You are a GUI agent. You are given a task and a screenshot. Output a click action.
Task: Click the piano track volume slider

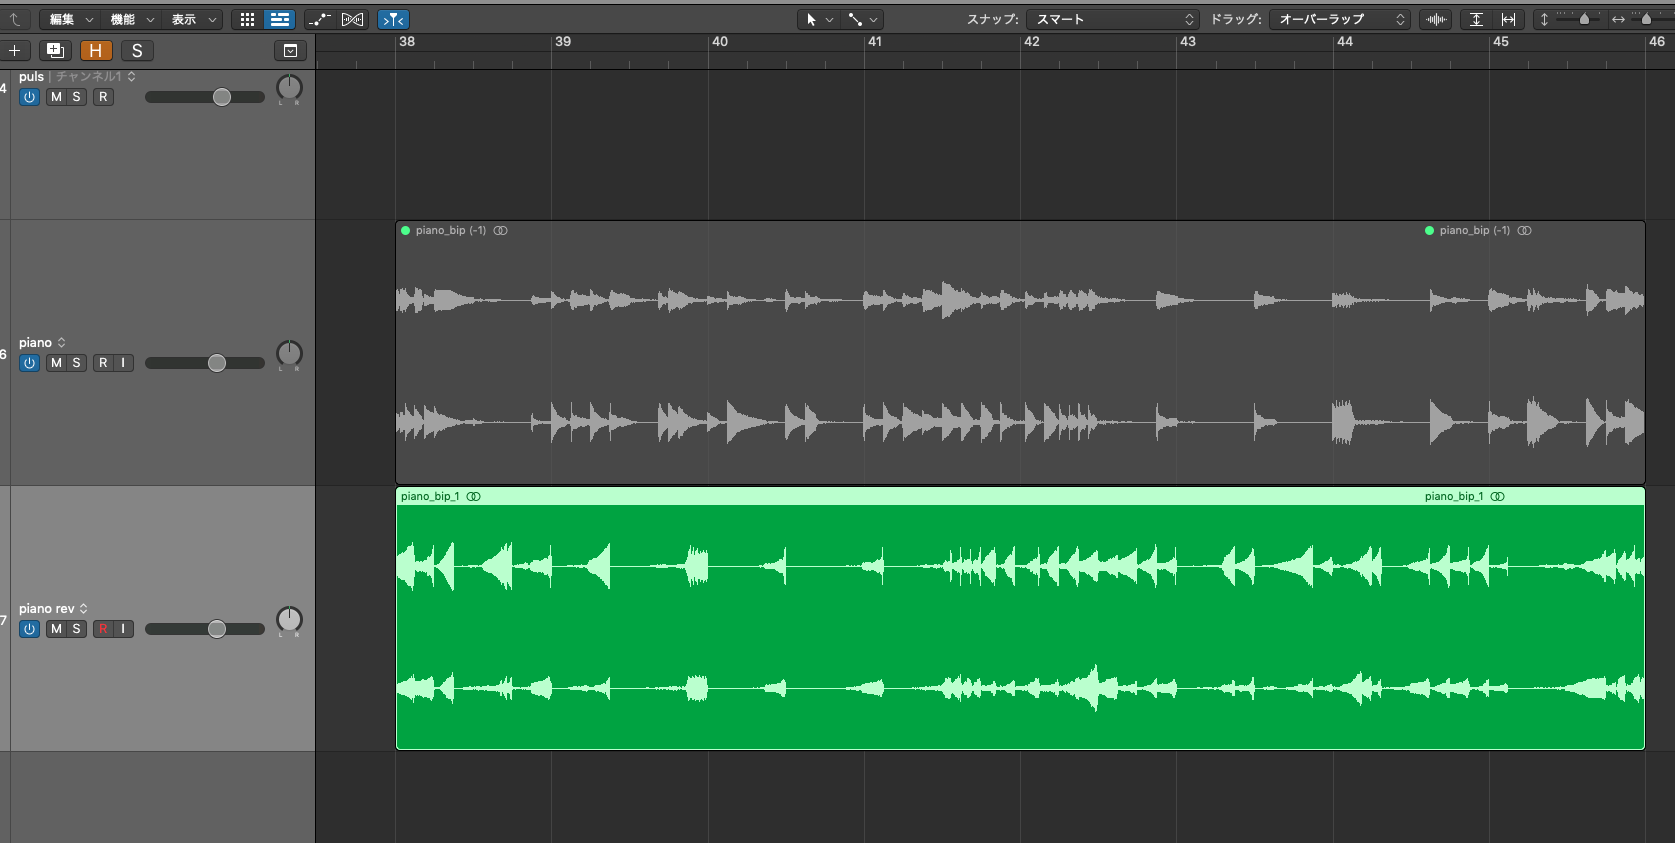[x=205, y=363]
